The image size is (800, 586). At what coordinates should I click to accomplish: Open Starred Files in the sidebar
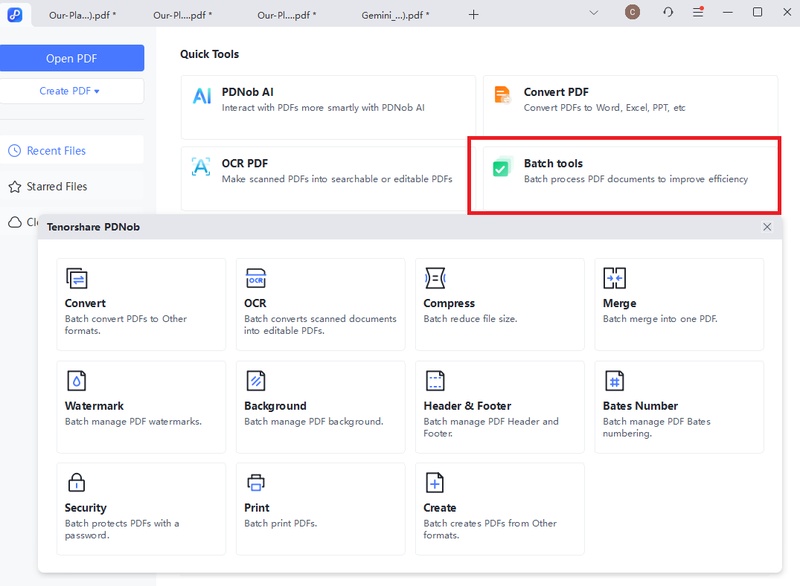[x=56, y=184]
